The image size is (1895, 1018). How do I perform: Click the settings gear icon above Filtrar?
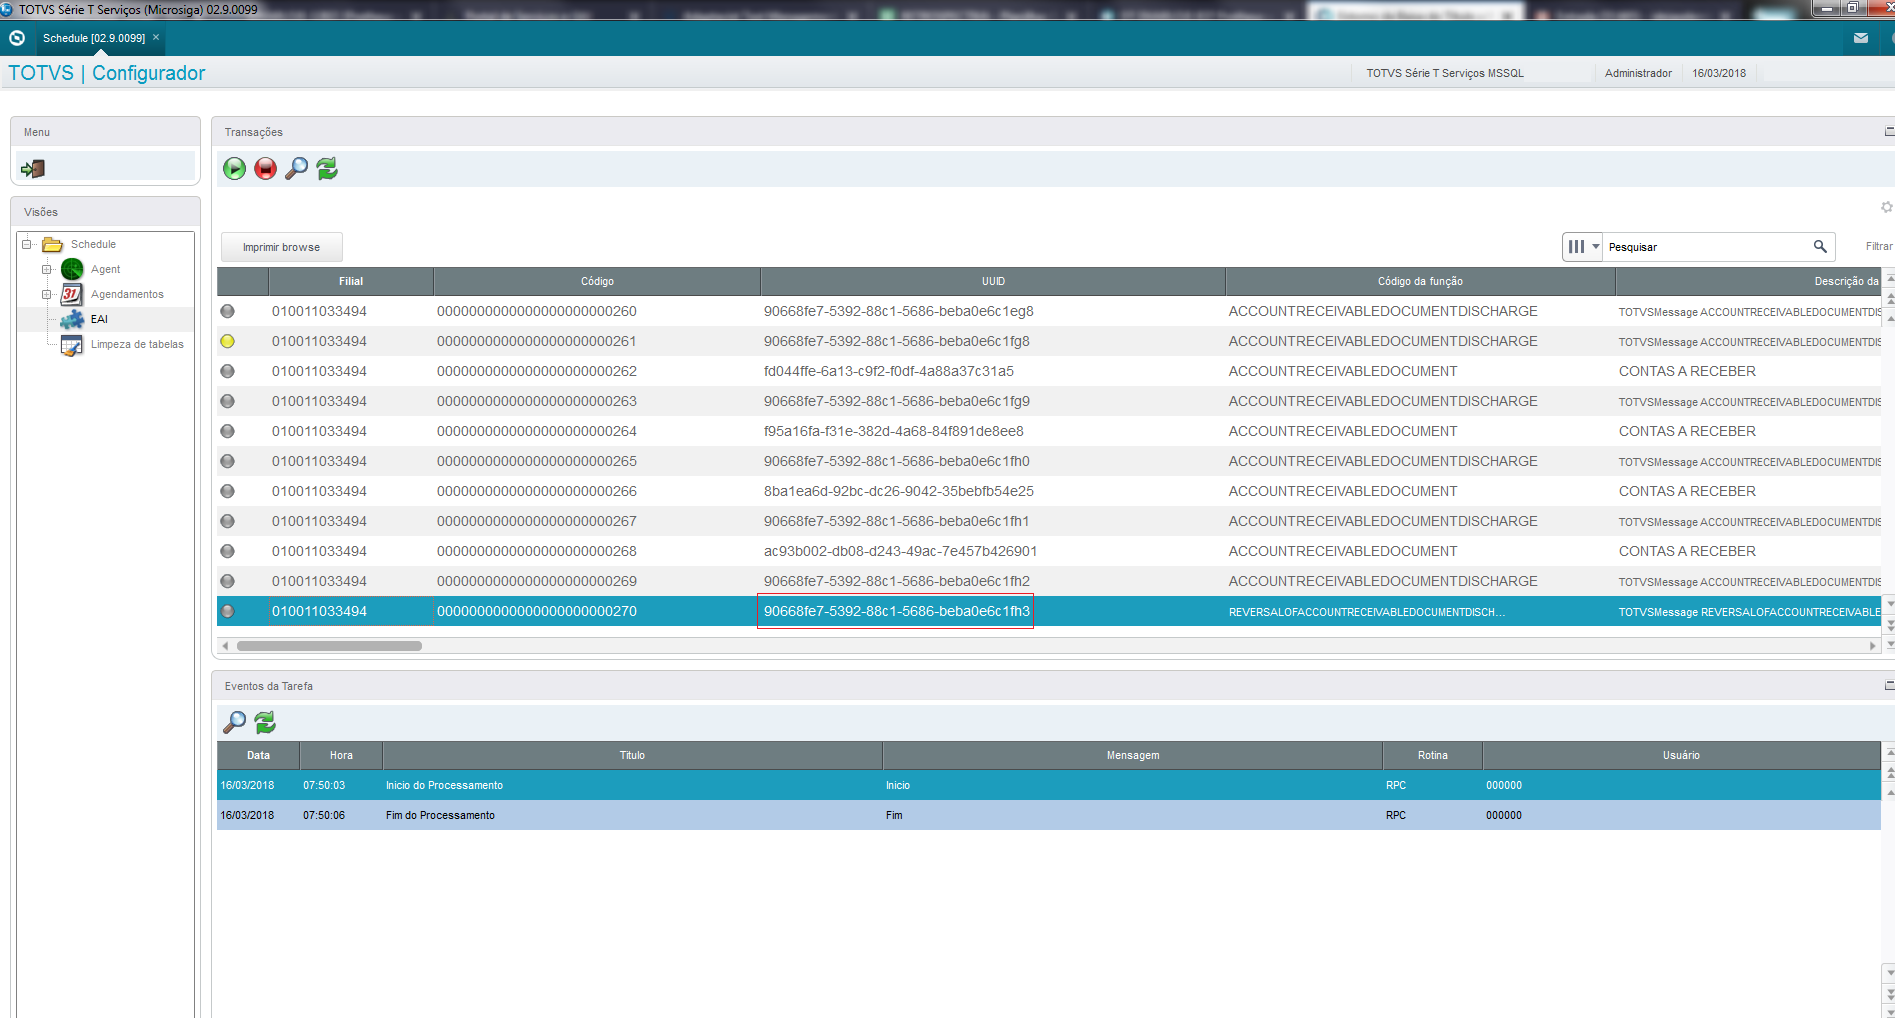(x=1886, y=207)
